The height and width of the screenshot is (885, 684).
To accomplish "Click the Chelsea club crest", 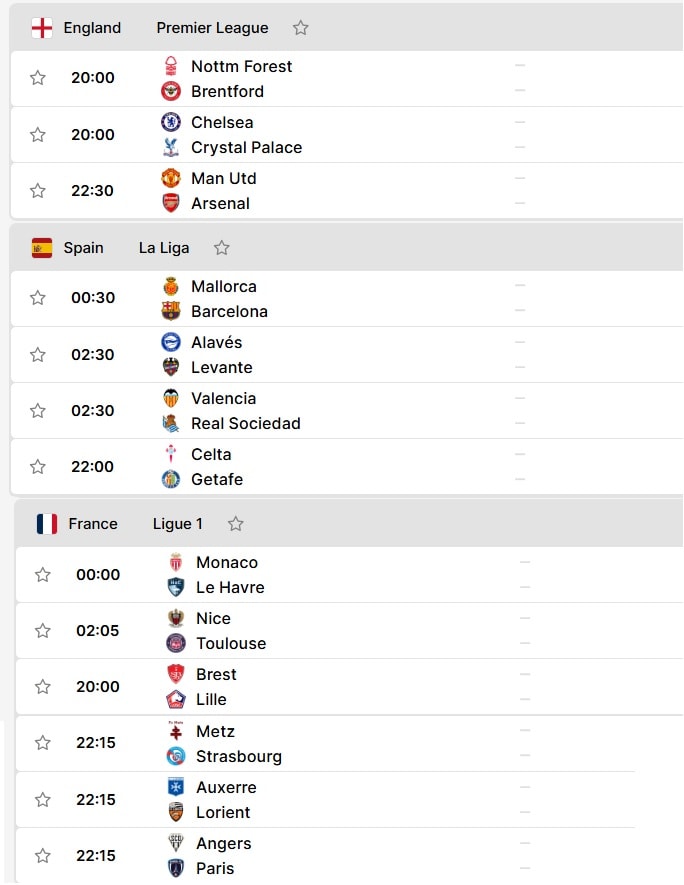I will [x=171, y=122].
